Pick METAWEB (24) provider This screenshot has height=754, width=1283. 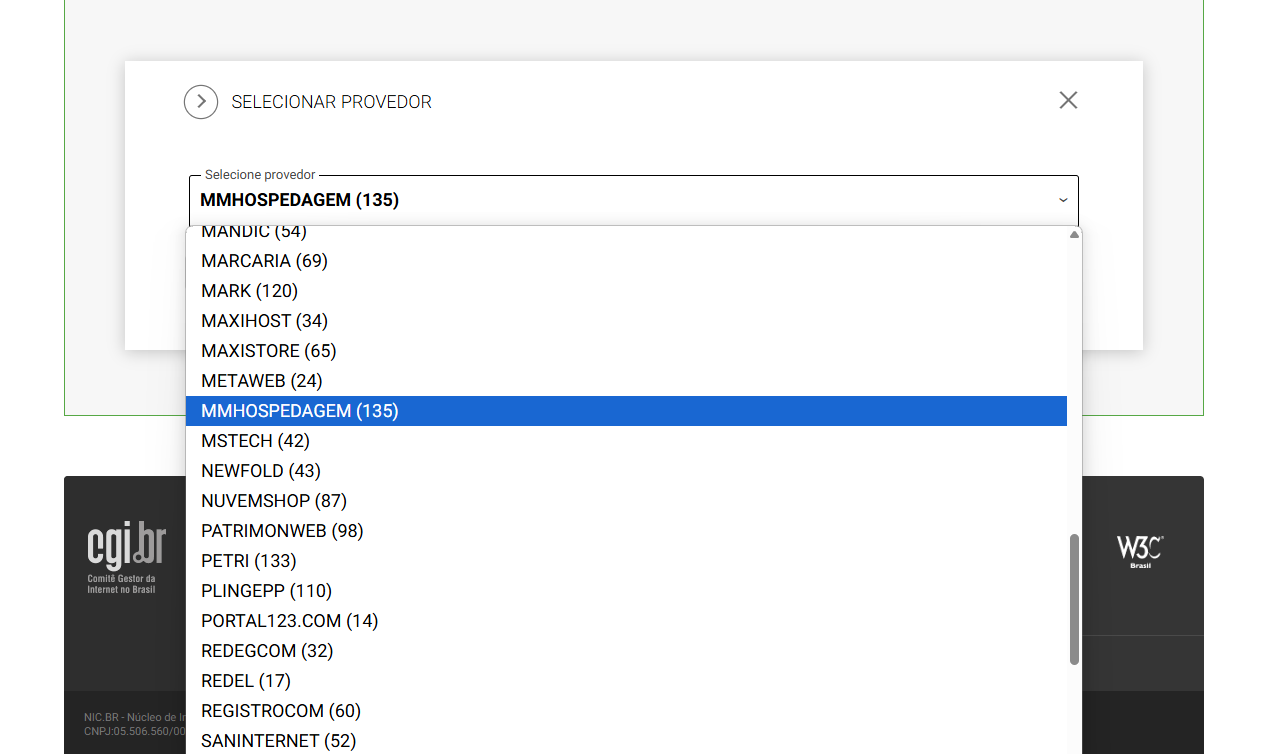pyautogui.click(x=626, y=381)
